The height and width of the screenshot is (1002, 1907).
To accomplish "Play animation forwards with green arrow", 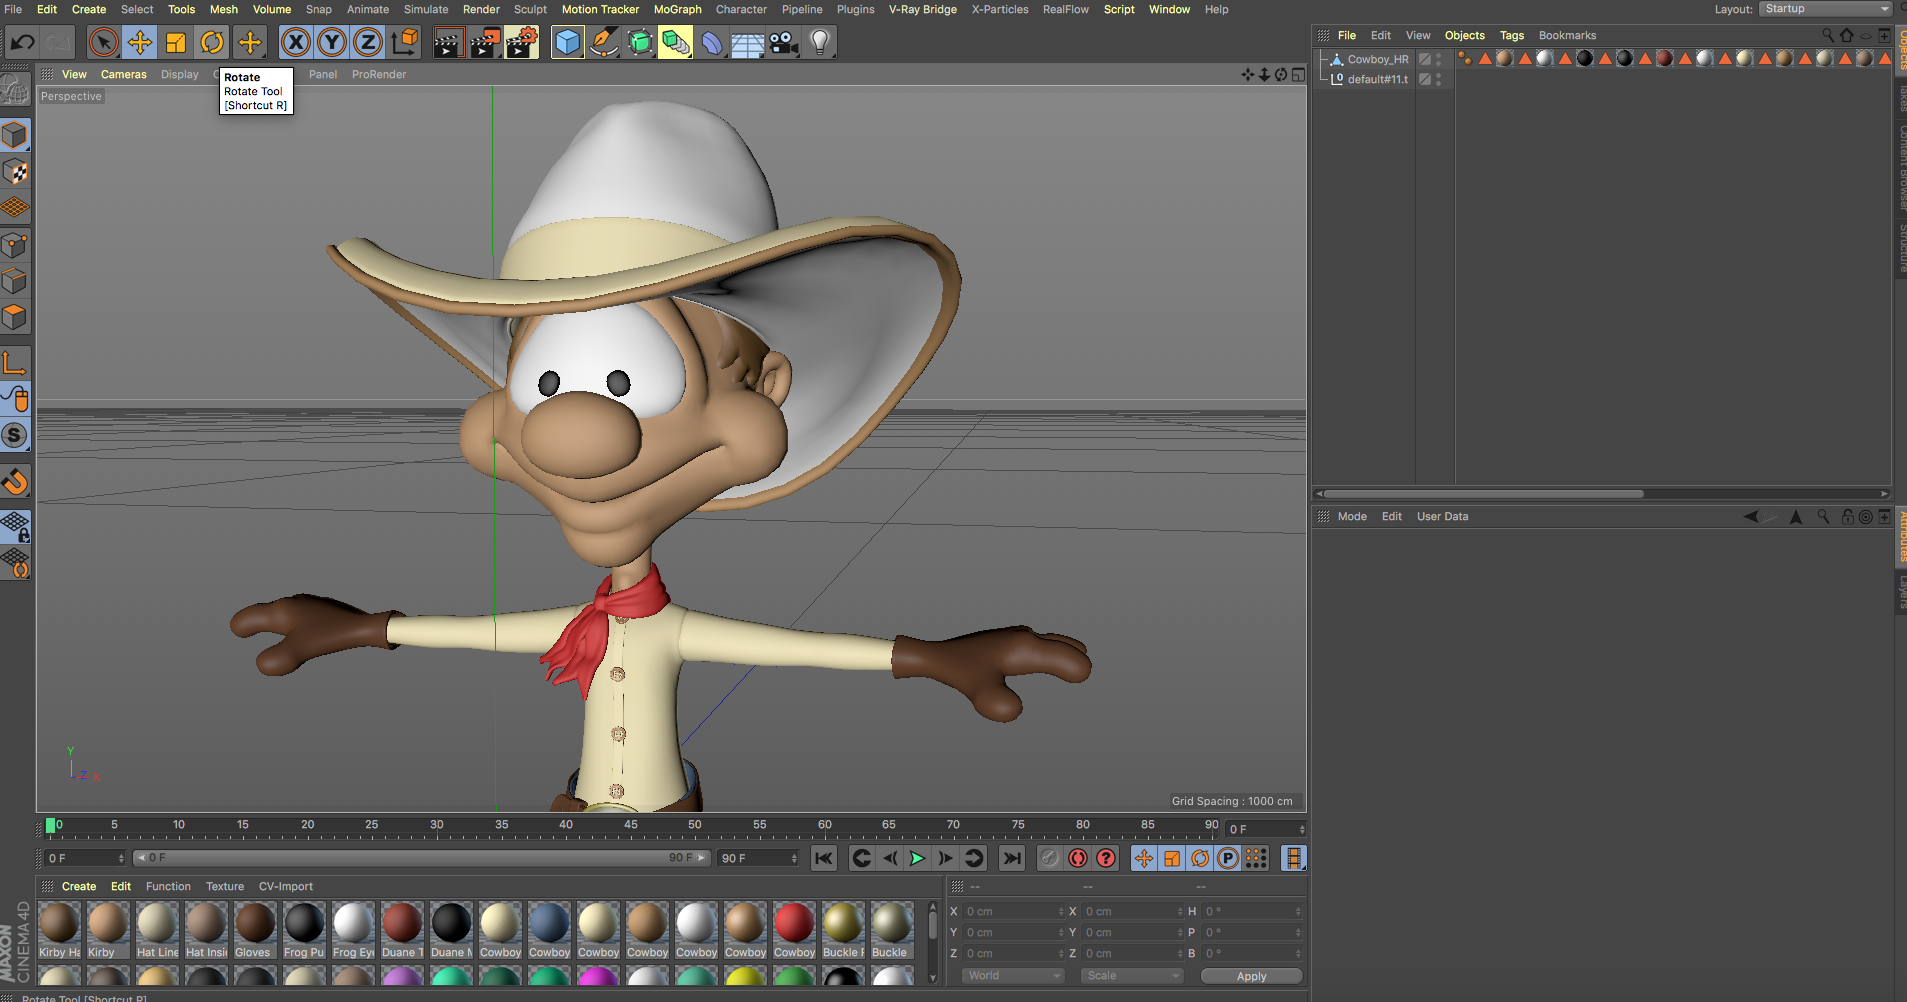I will pyautogui.click(x=917, y=858).
